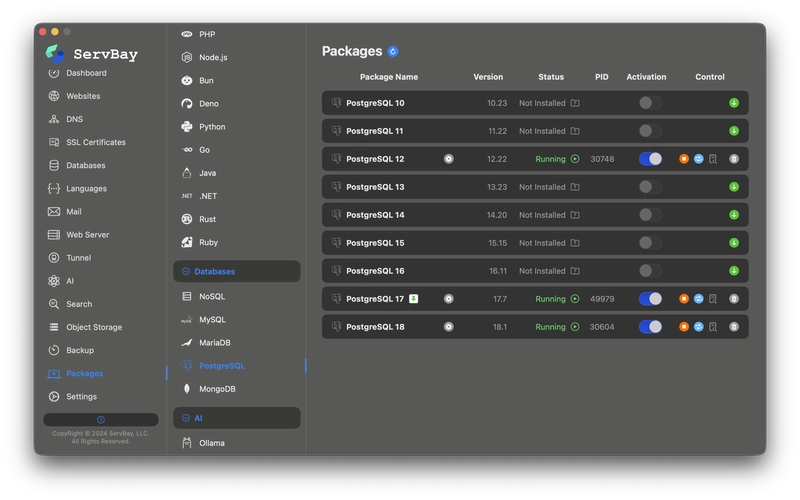
Task: Click the Running status of PostgreSQL 17
Action: click(551, 299)
